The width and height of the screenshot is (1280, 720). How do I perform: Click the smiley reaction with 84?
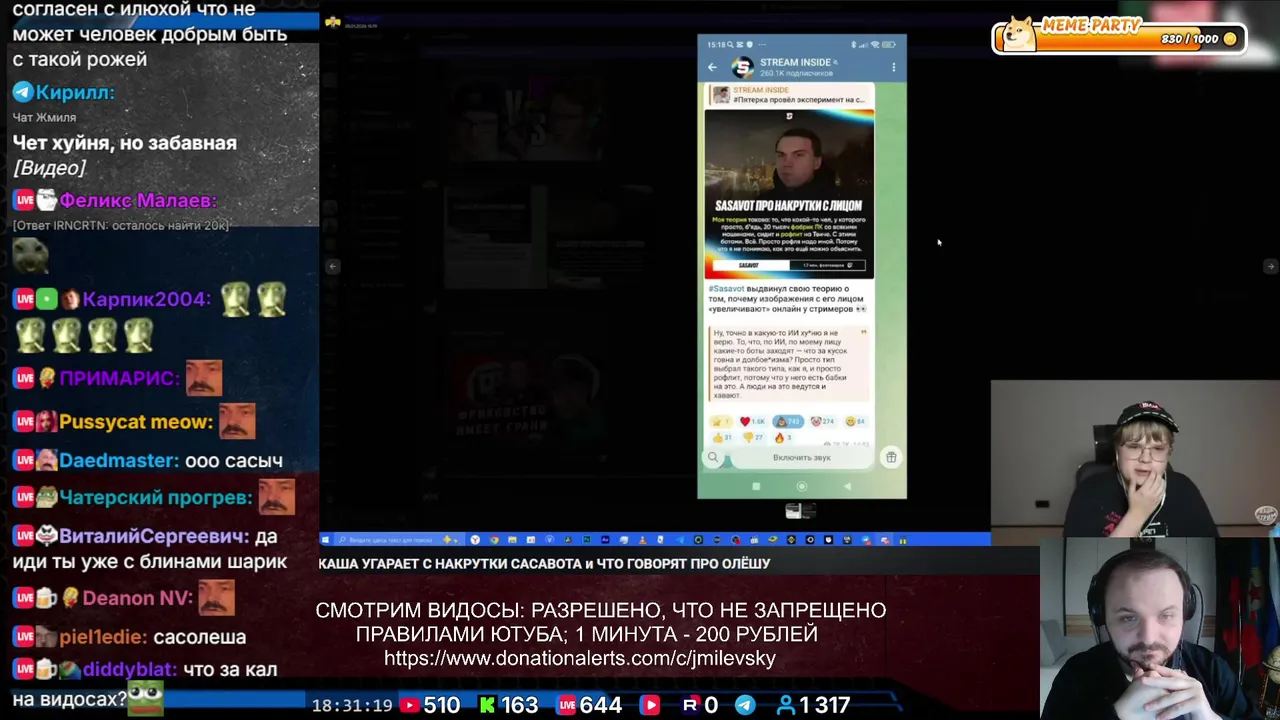855,421
